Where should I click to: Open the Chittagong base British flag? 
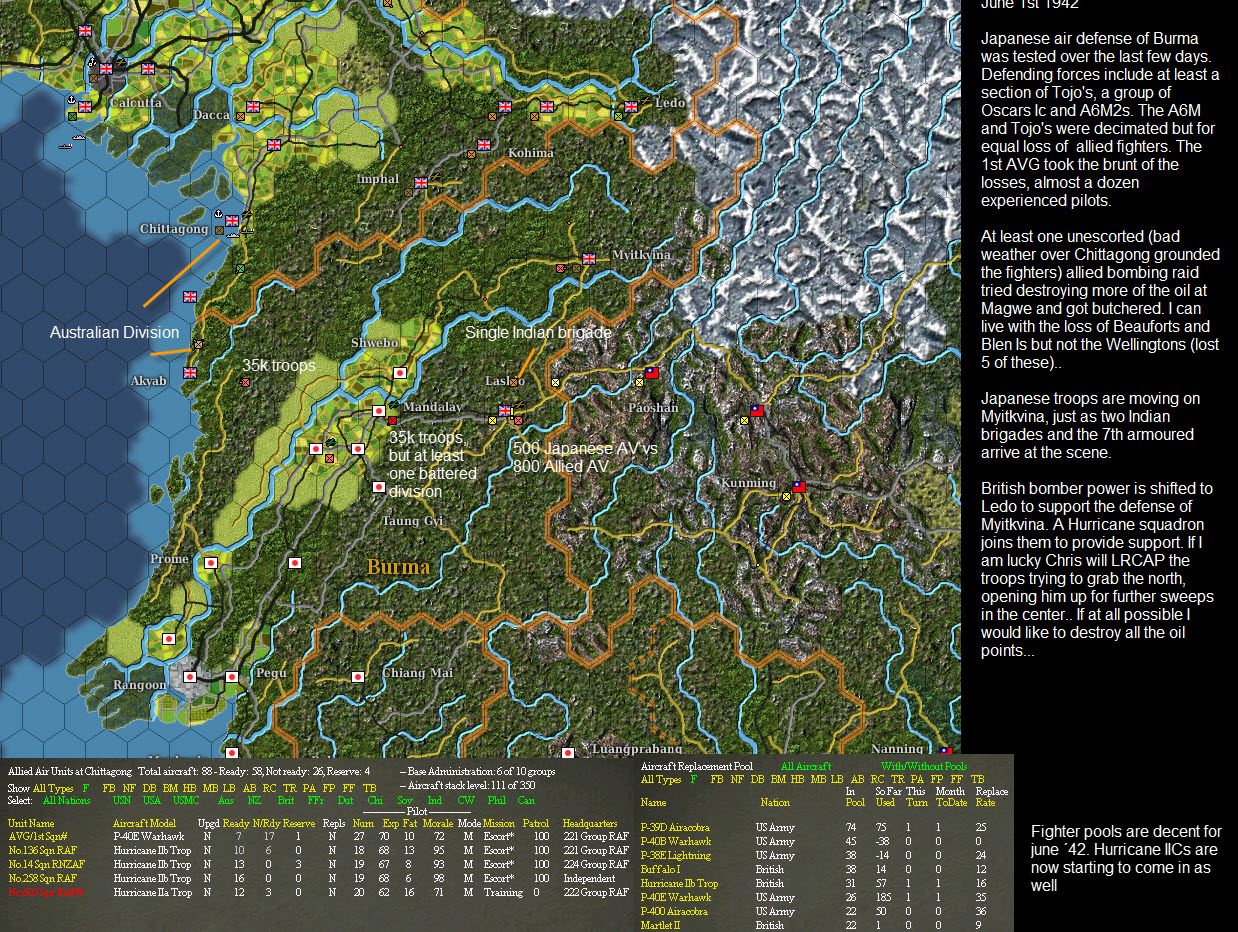[233, 221]
